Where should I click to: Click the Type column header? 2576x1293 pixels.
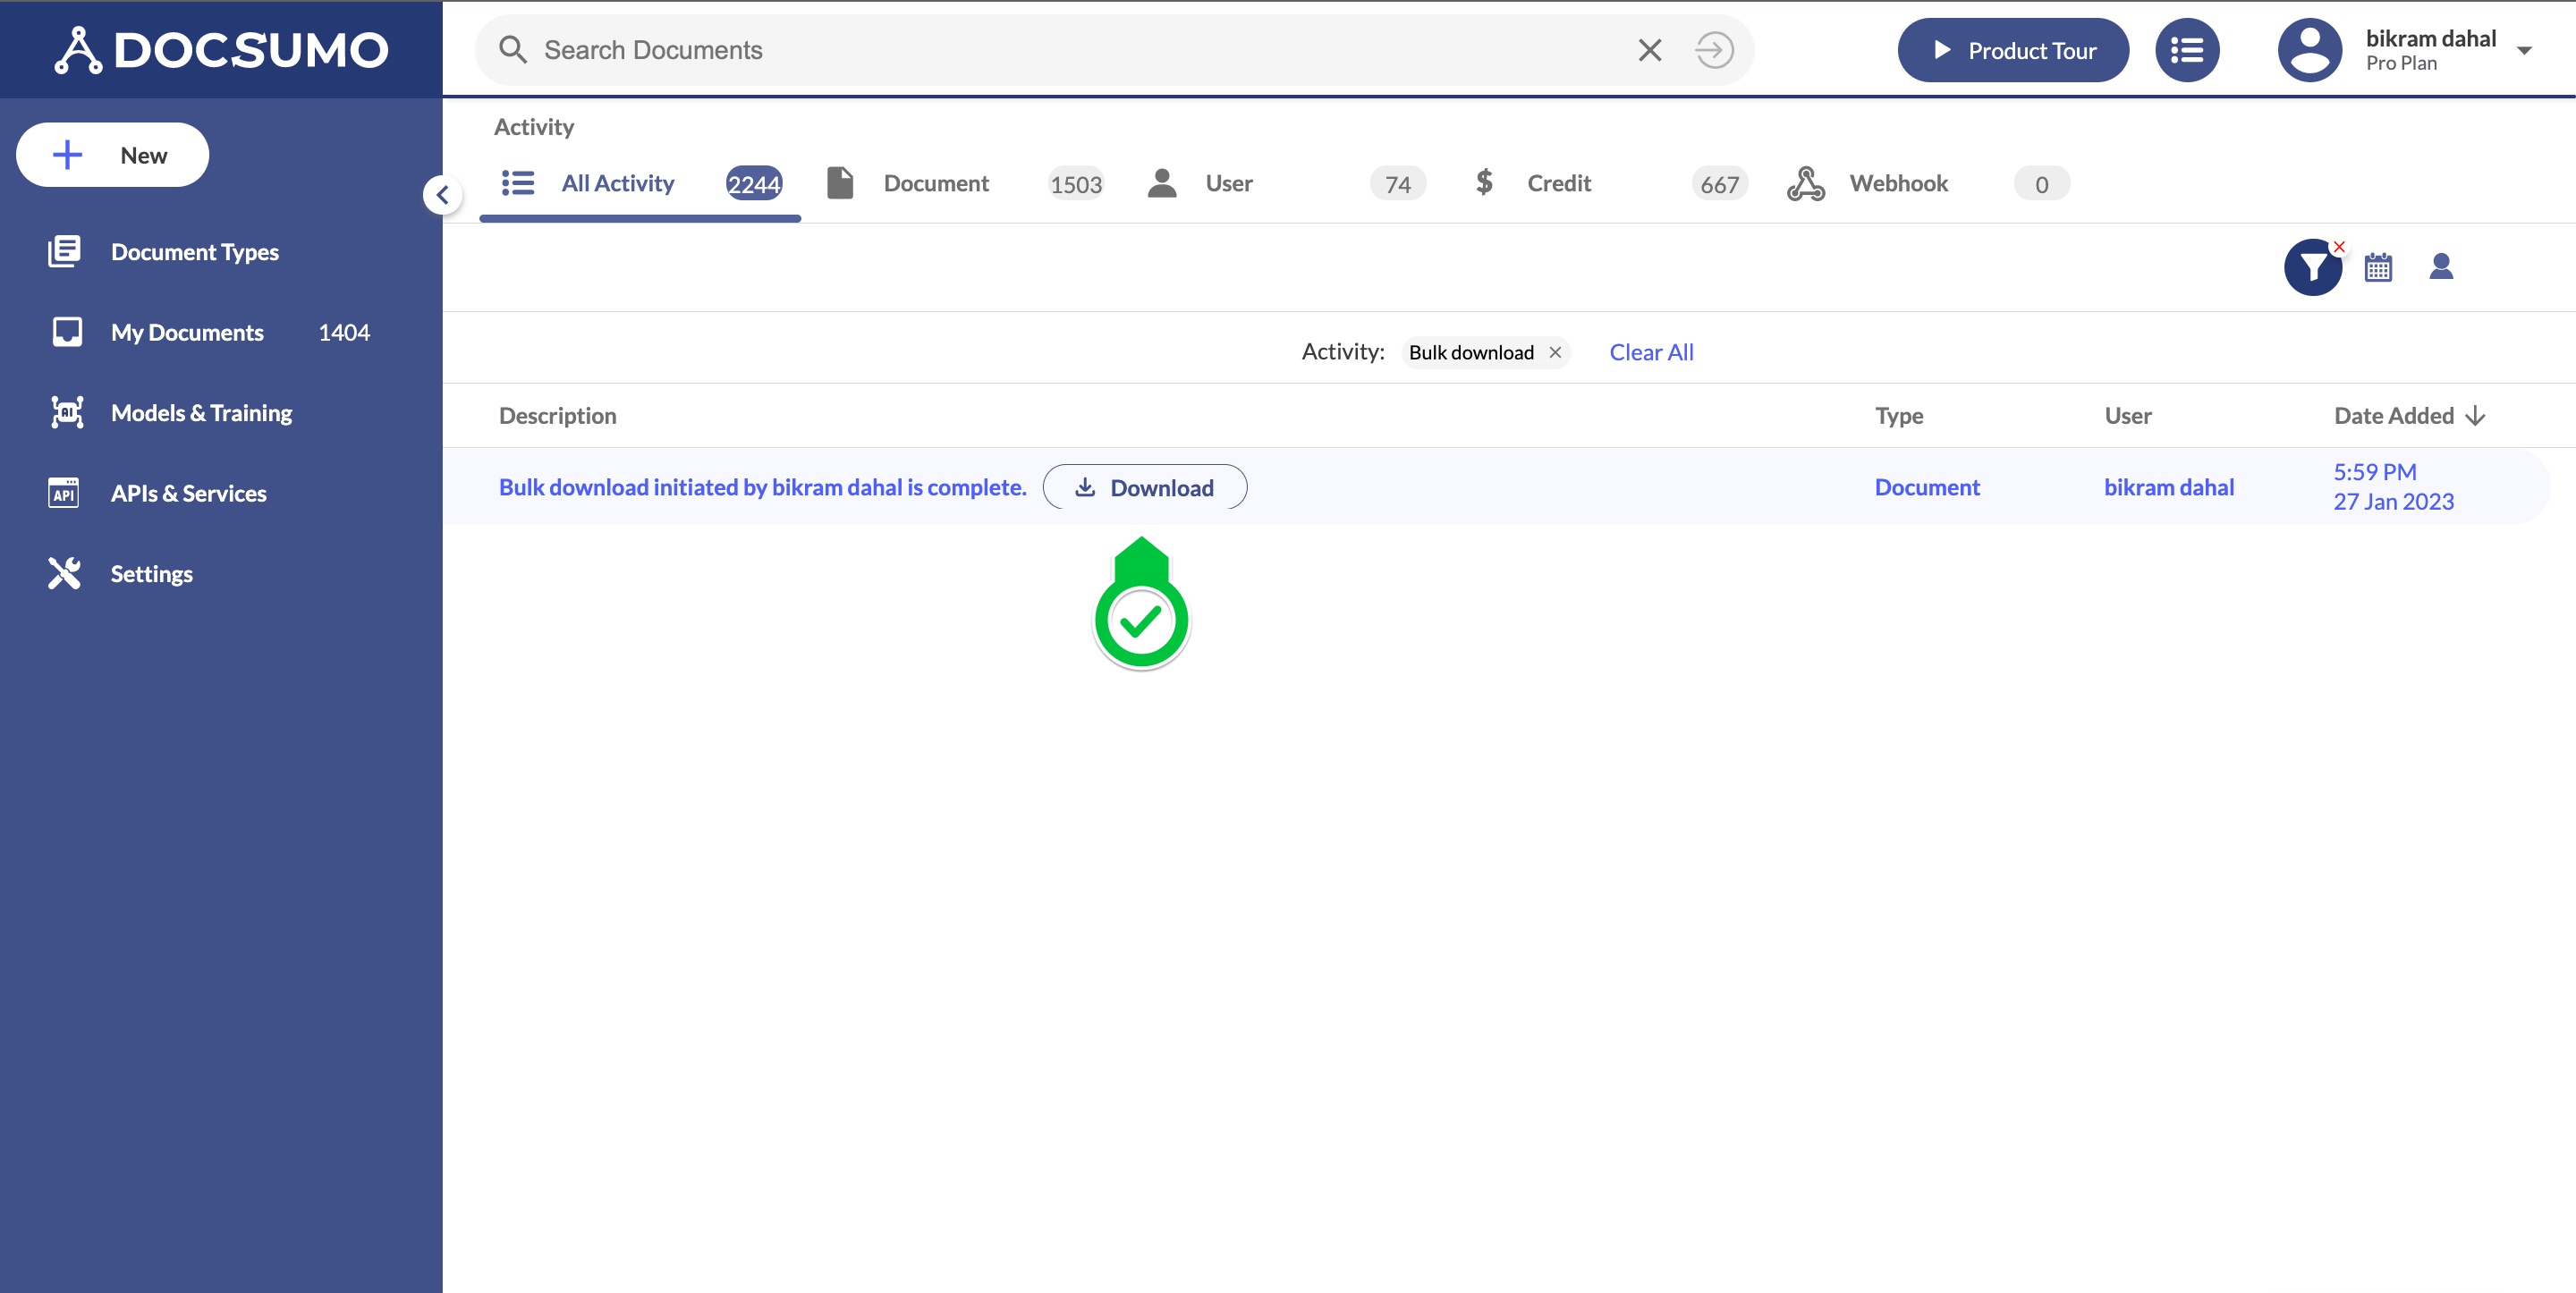tap(1899, 416)
